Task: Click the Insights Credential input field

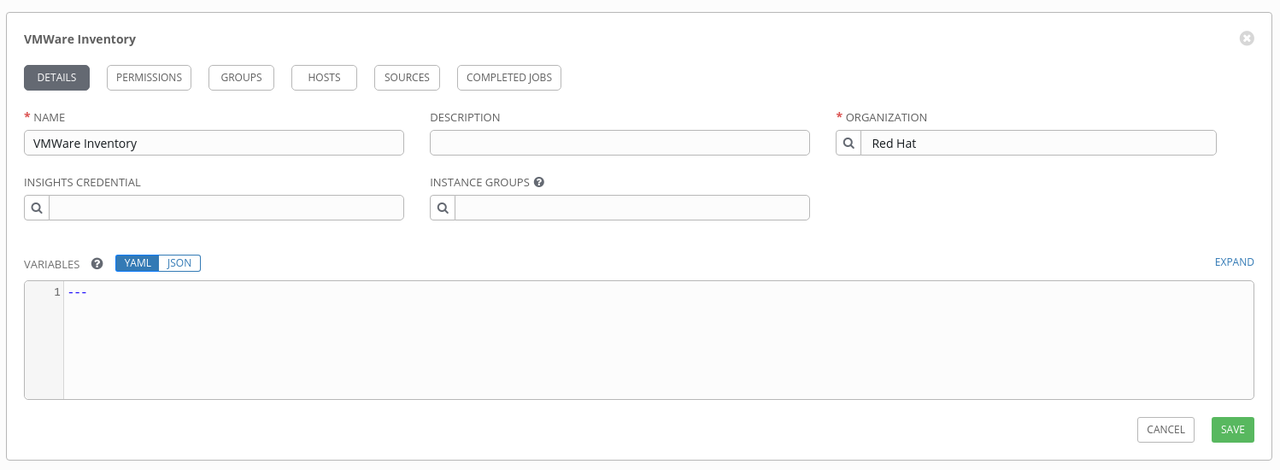Action: coord(226,208)
